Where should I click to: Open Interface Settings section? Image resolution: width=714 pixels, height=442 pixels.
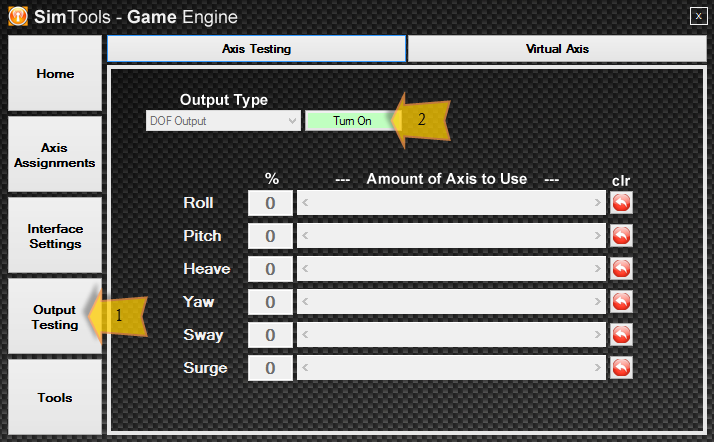pyautogui.click(x=55, y=236)
